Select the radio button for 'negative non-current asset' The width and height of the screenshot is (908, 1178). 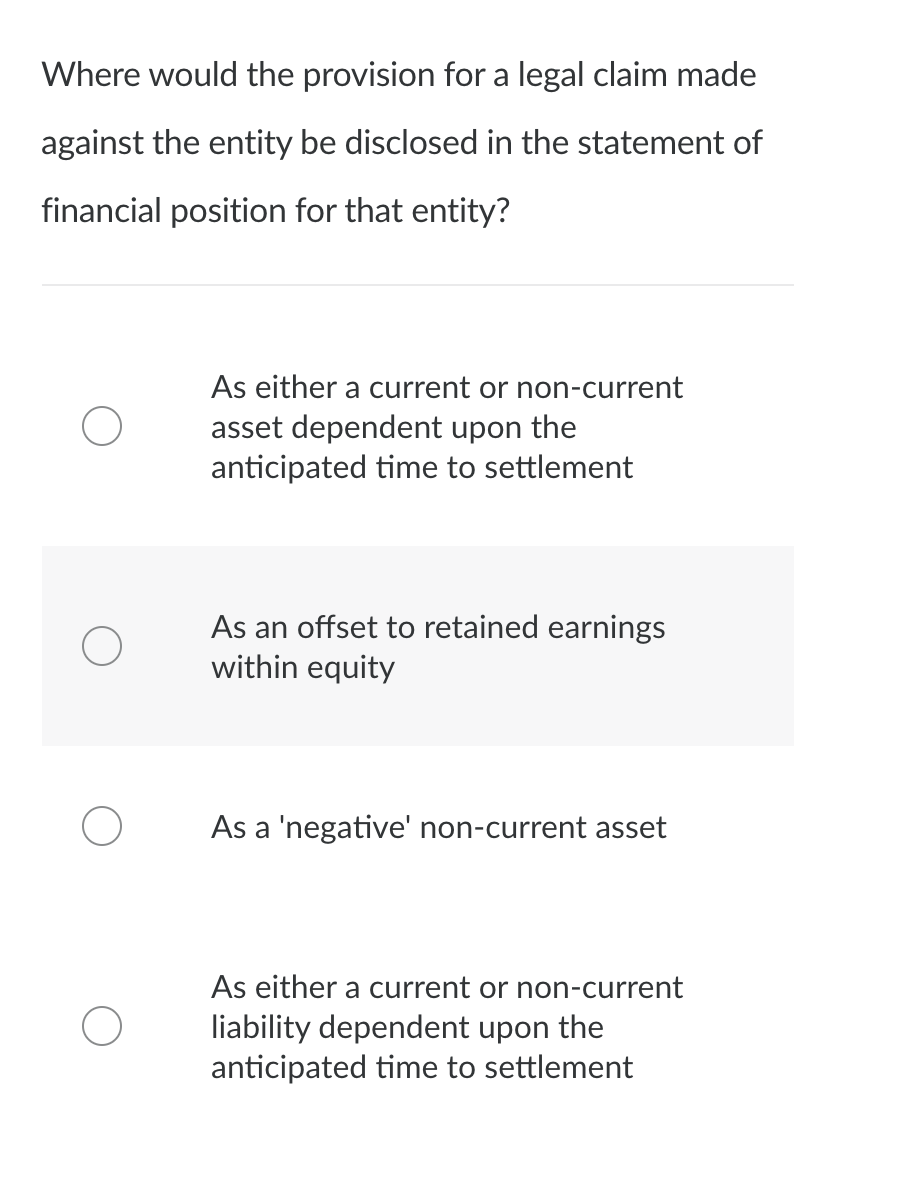(101, 826)
